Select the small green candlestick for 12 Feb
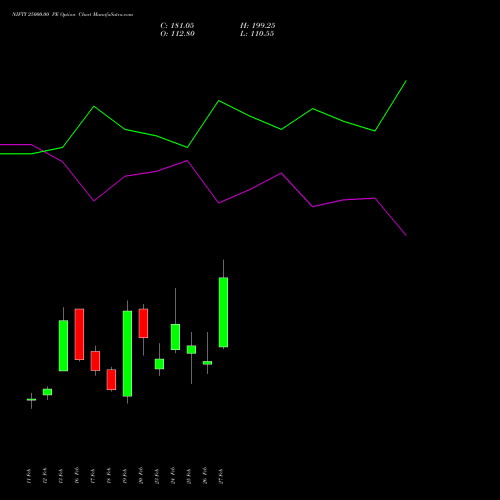The image size is (500, 500). tap(47, 392)
